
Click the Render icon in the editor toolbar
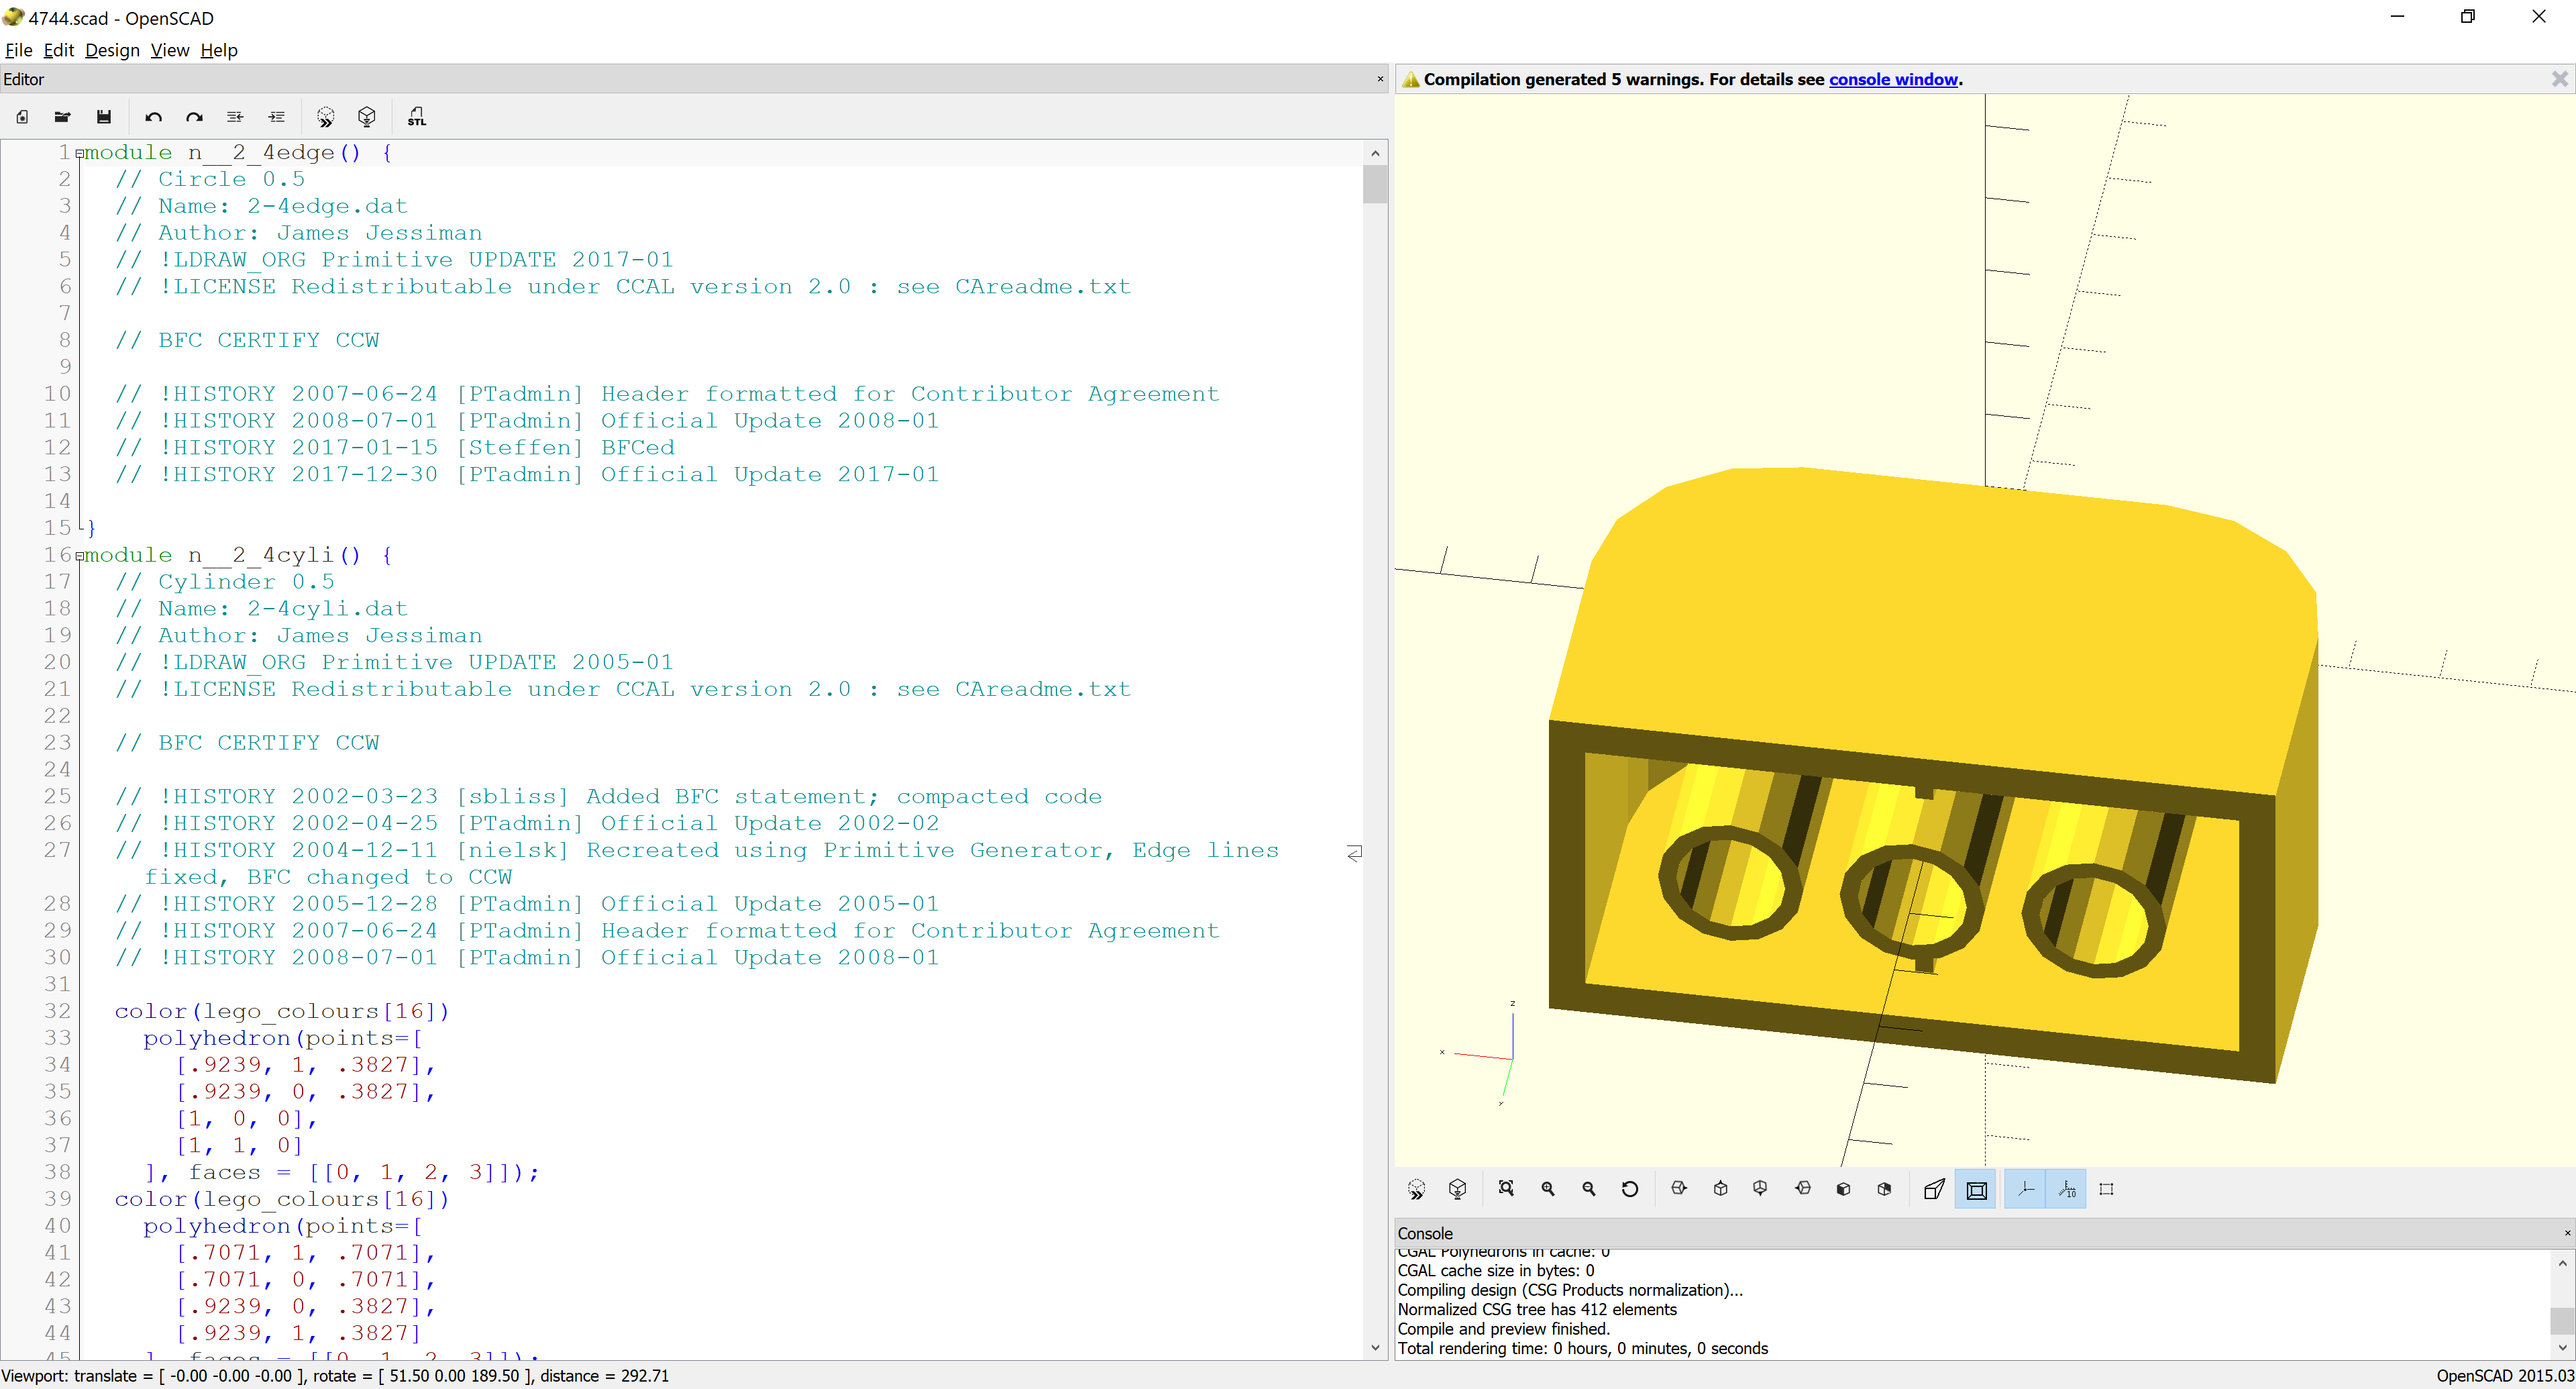(x=367, y=117)
